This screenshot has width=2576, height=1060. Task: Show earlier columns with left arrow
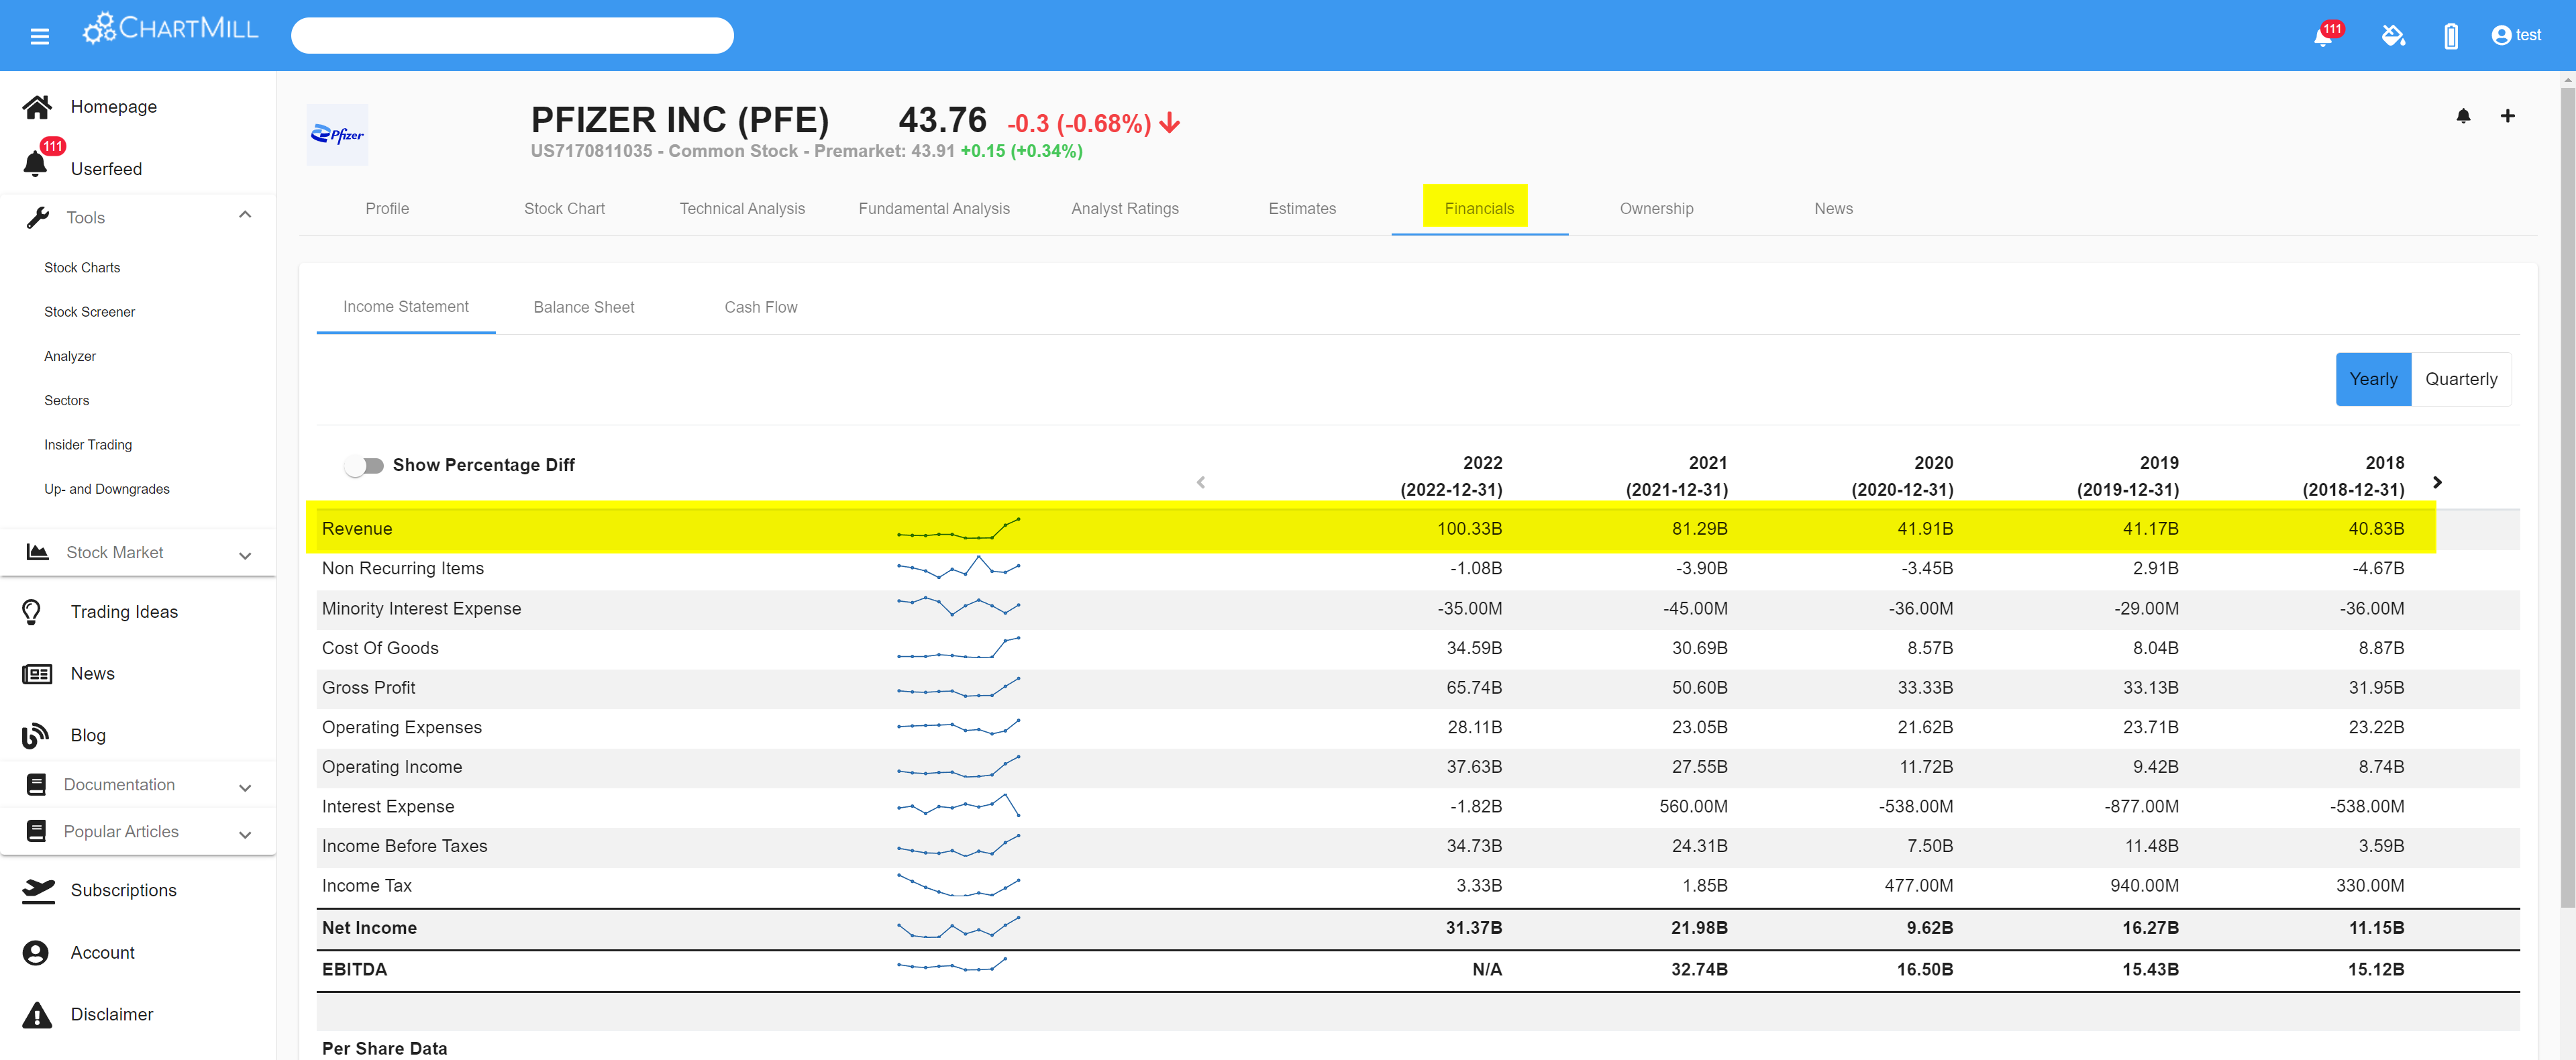click(1201, 482)
